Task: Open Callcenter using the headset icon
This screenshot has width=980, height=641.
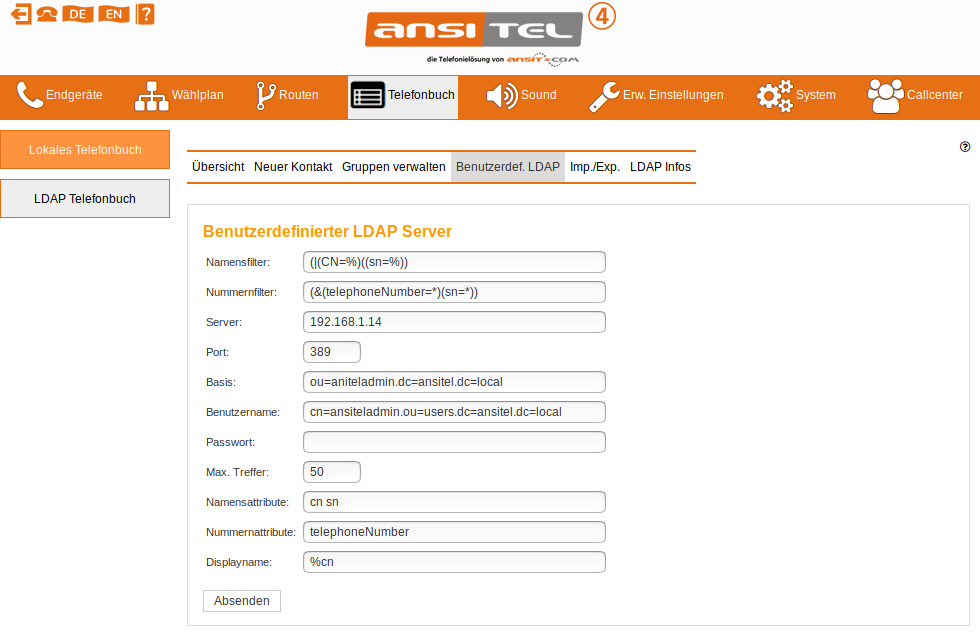Action: 884,94
